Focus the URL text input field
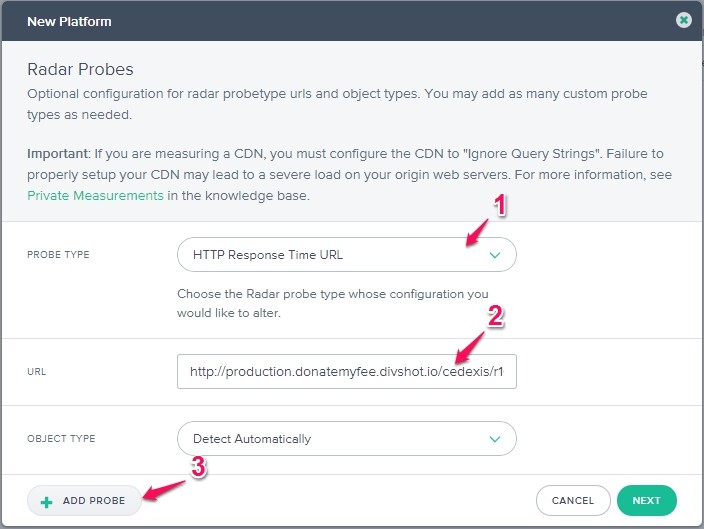Image resolution: width=704 pixels, height=529 pixels. tap(346, 371)
